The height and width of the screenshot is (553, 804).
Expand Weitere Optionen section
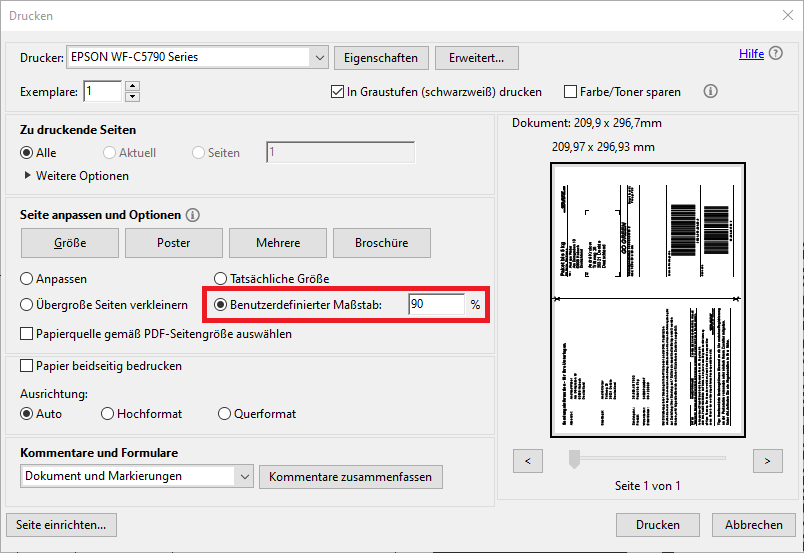point(27,176)
